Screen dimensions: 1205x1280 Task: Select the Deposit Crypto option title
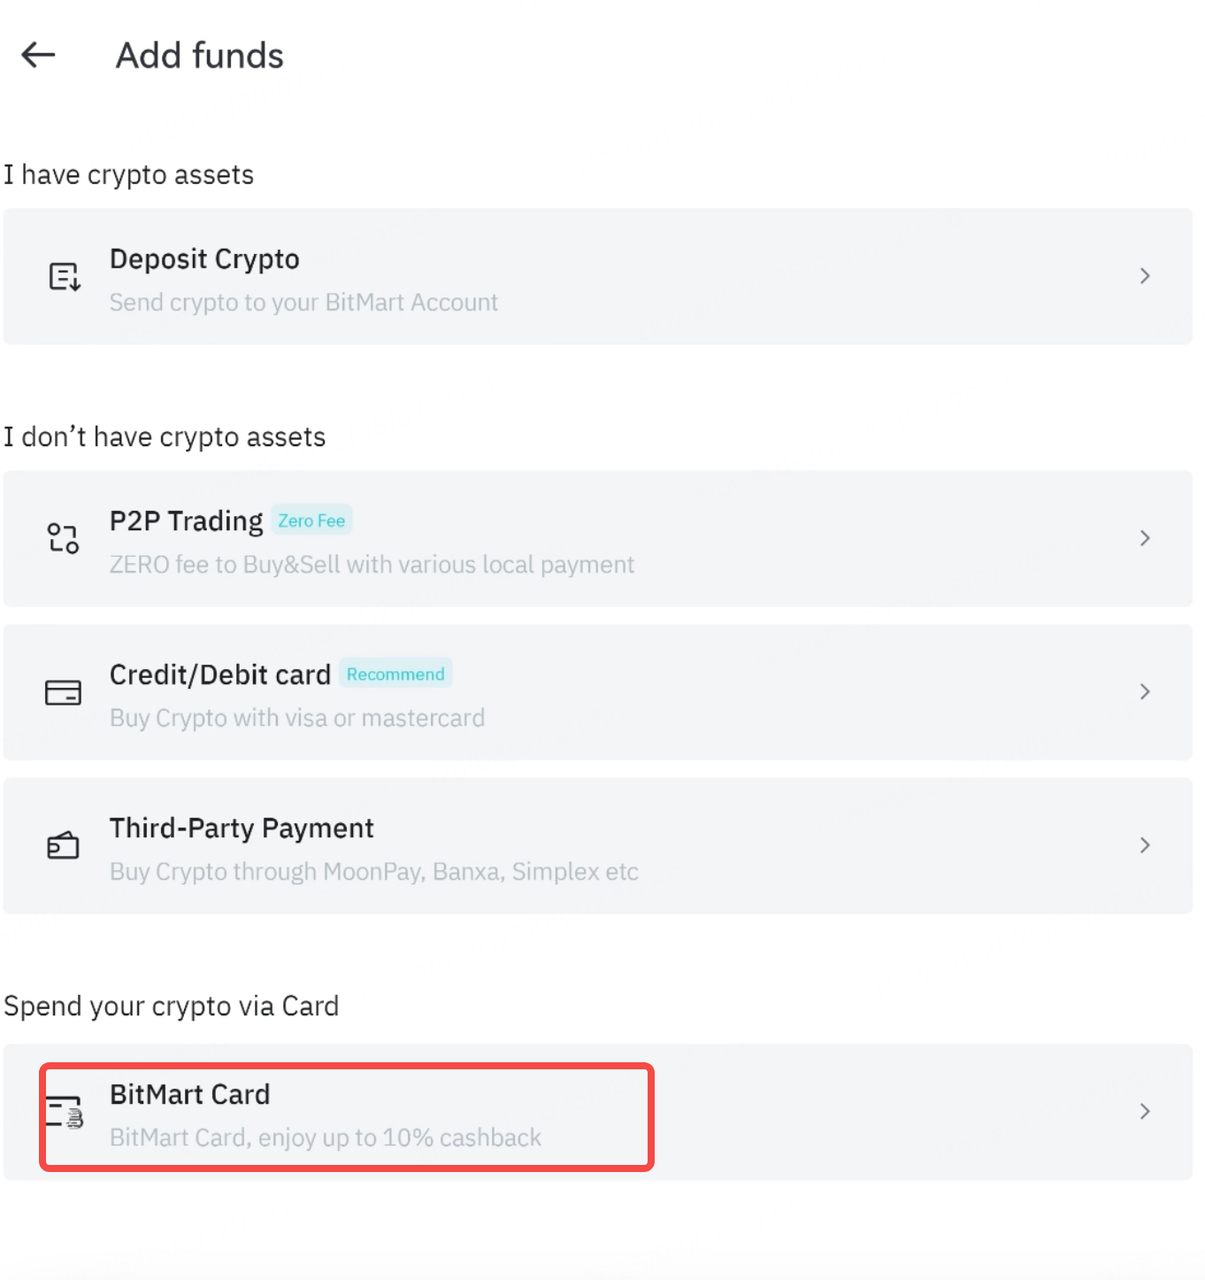click(x=204, y=259)
